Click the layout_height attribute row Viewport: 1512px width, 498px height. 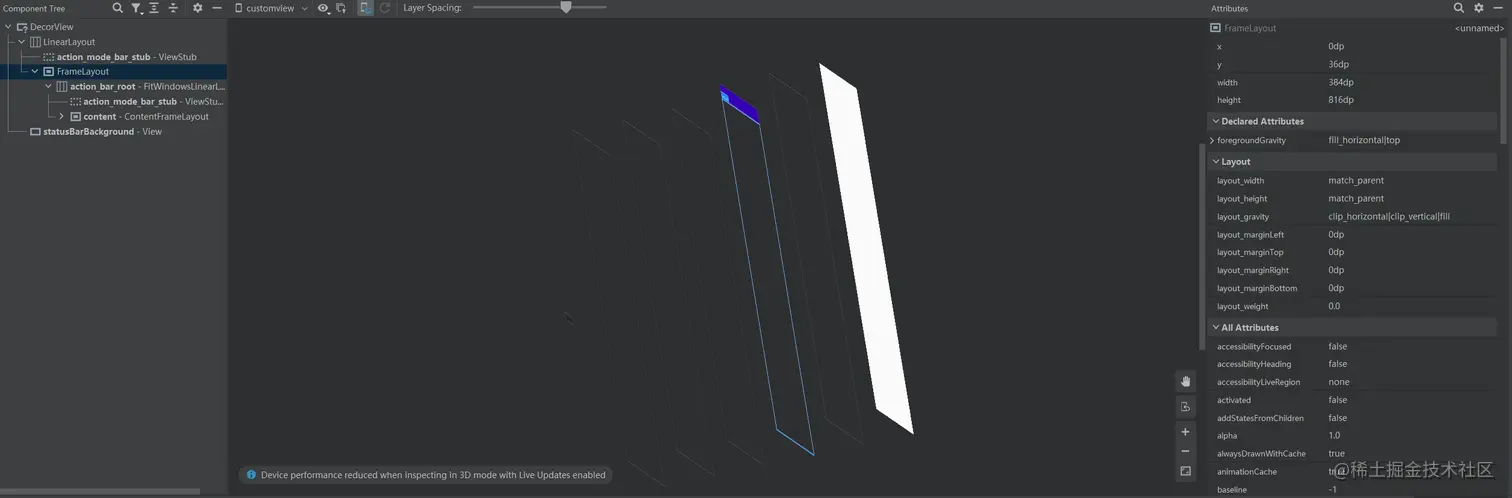click(x=1352, y=199)
